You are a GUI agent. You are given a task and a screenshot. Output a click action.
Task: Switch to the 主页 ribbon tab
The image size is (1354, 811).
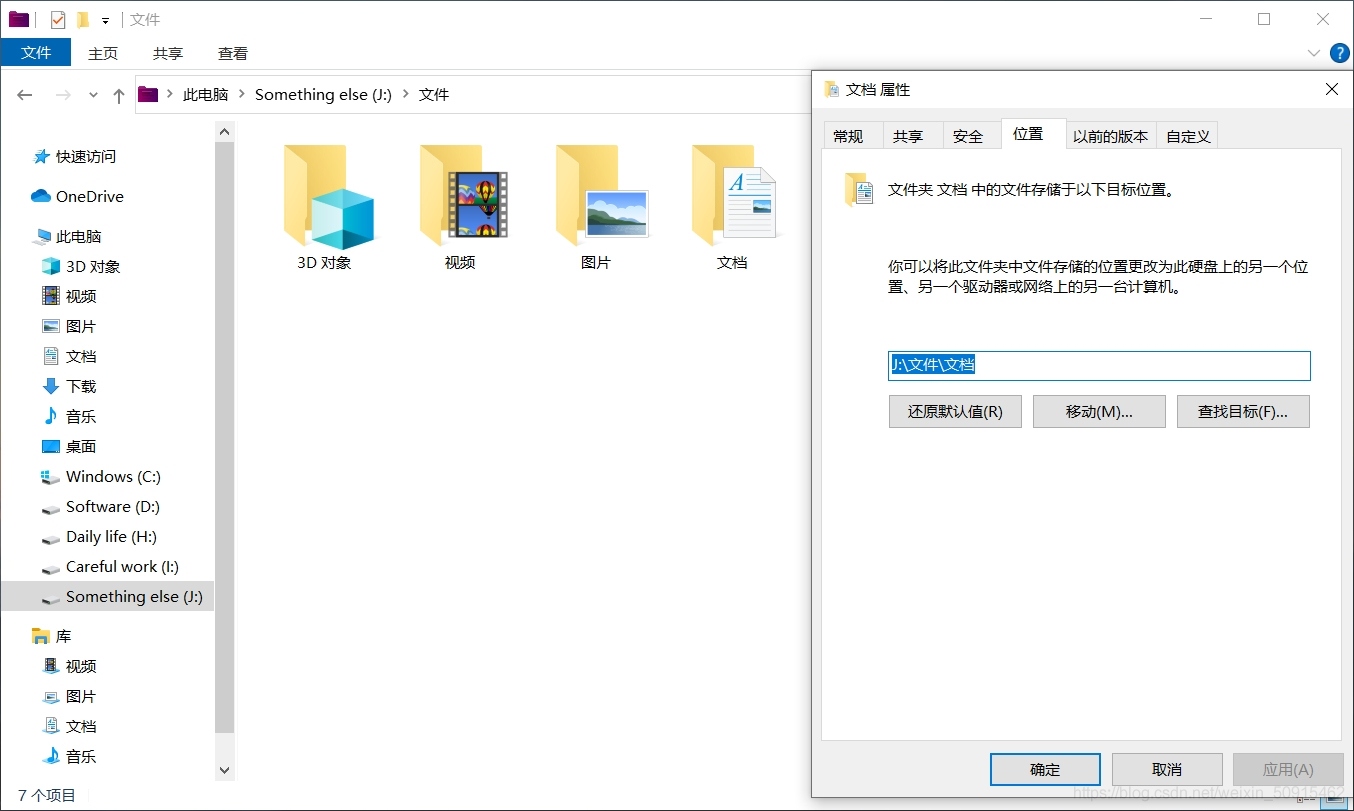(103, 53)
